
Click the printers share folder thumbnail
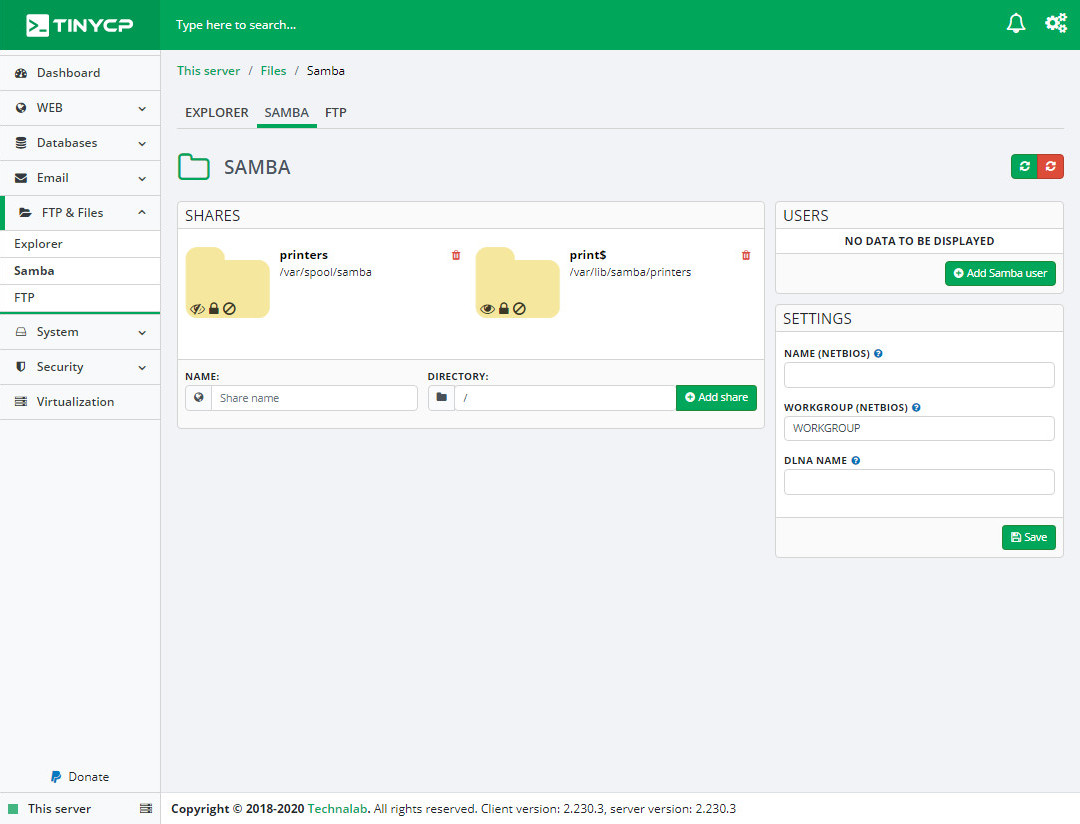[227, 282]
